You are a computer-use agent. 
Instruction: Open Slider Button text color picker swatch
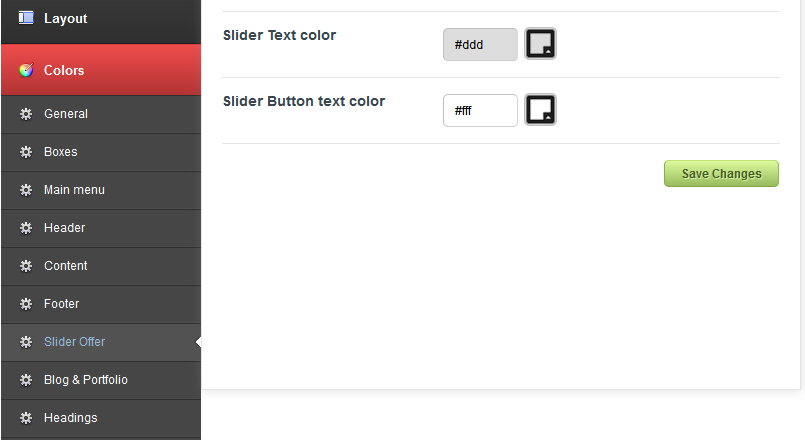pos(540,110)
